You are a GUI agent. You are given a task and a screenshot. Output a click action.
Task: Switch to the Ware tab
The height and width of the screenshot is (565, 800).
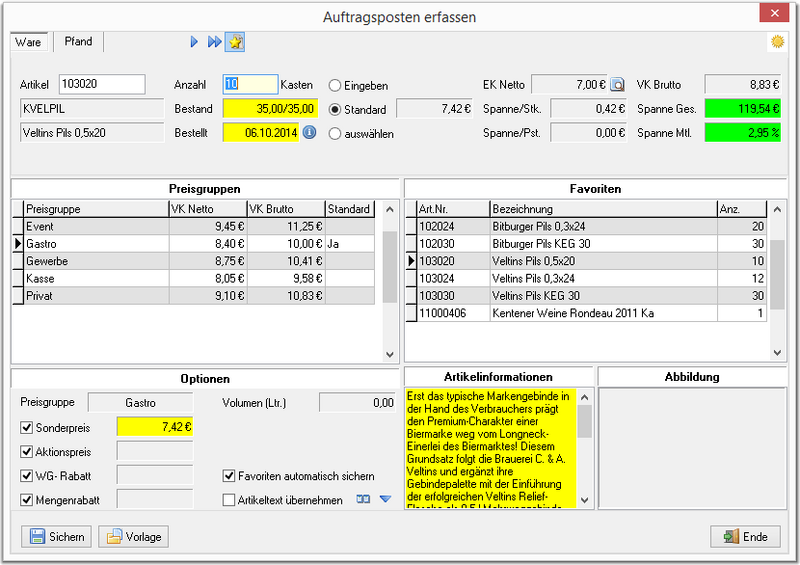[x=29, y=42]
